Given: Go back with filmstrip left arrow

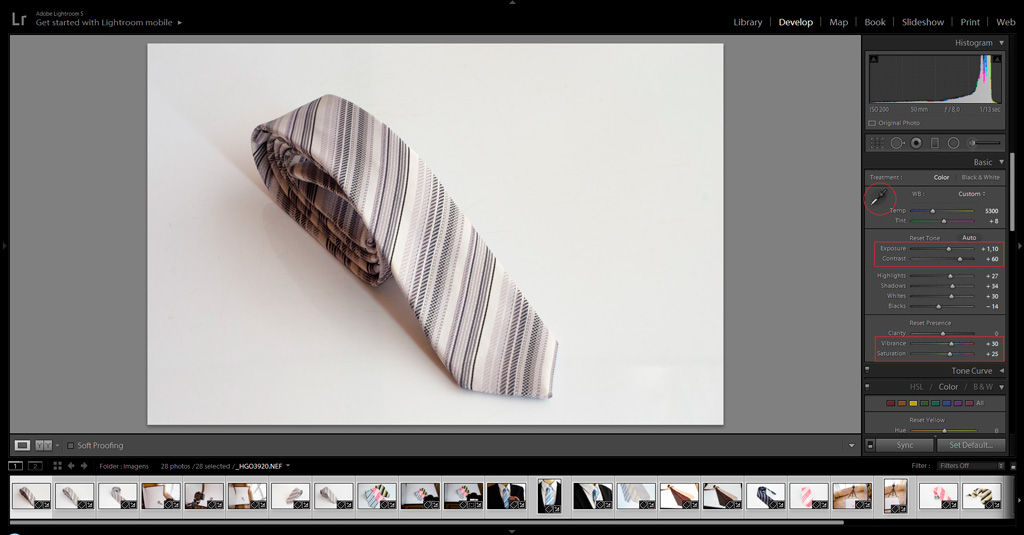Looking at the screenshot, I should (x=71, y=466).
